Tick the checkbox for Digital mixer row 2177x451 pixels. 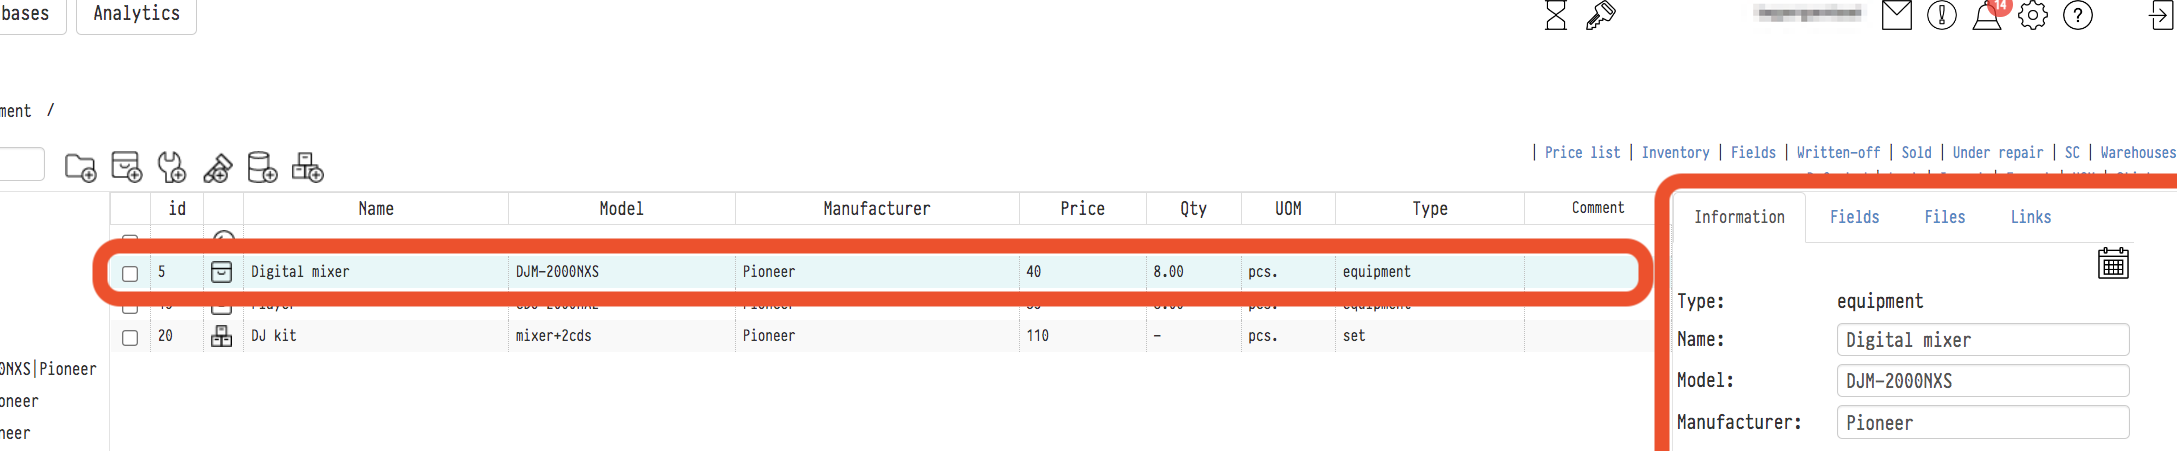tap(130, 273)
